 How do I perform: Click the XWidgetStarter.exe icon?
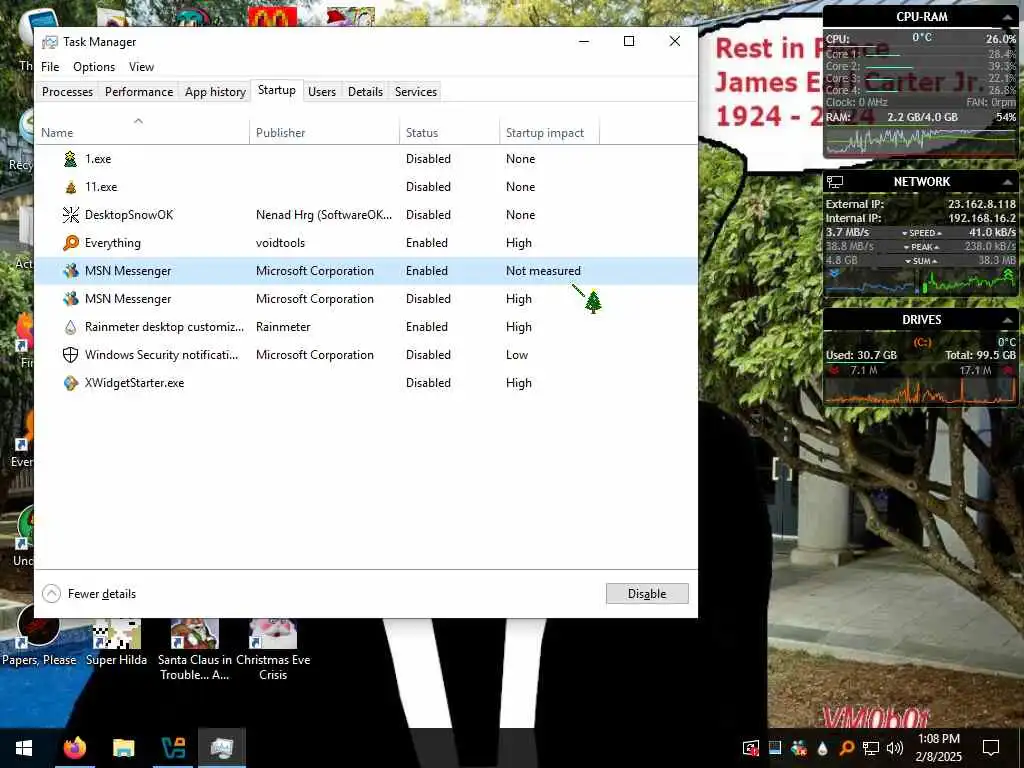tap(71, 383)
